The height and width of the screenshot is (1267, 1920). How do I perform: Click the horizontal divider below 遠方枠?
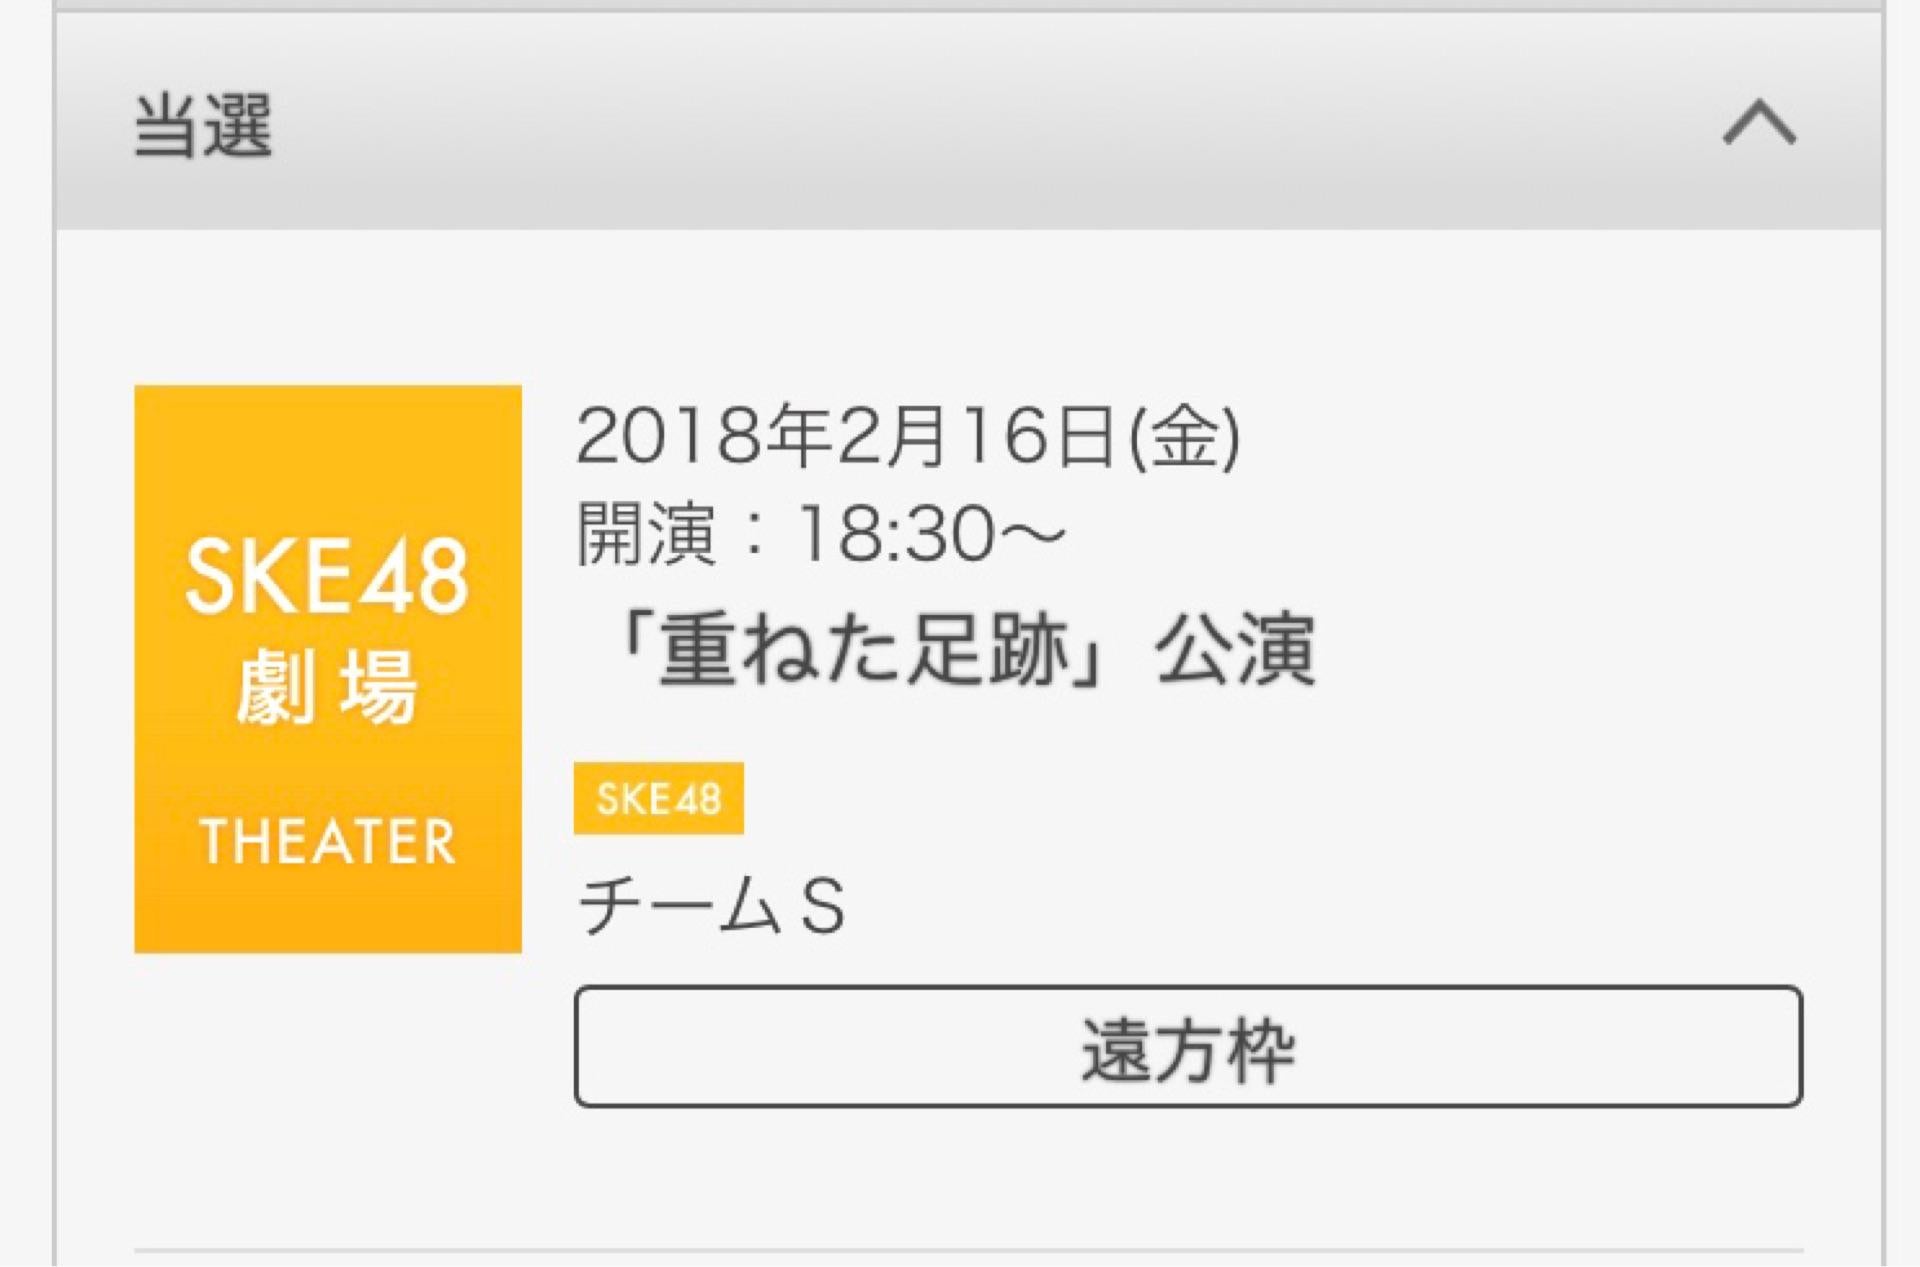(968, 1250)
